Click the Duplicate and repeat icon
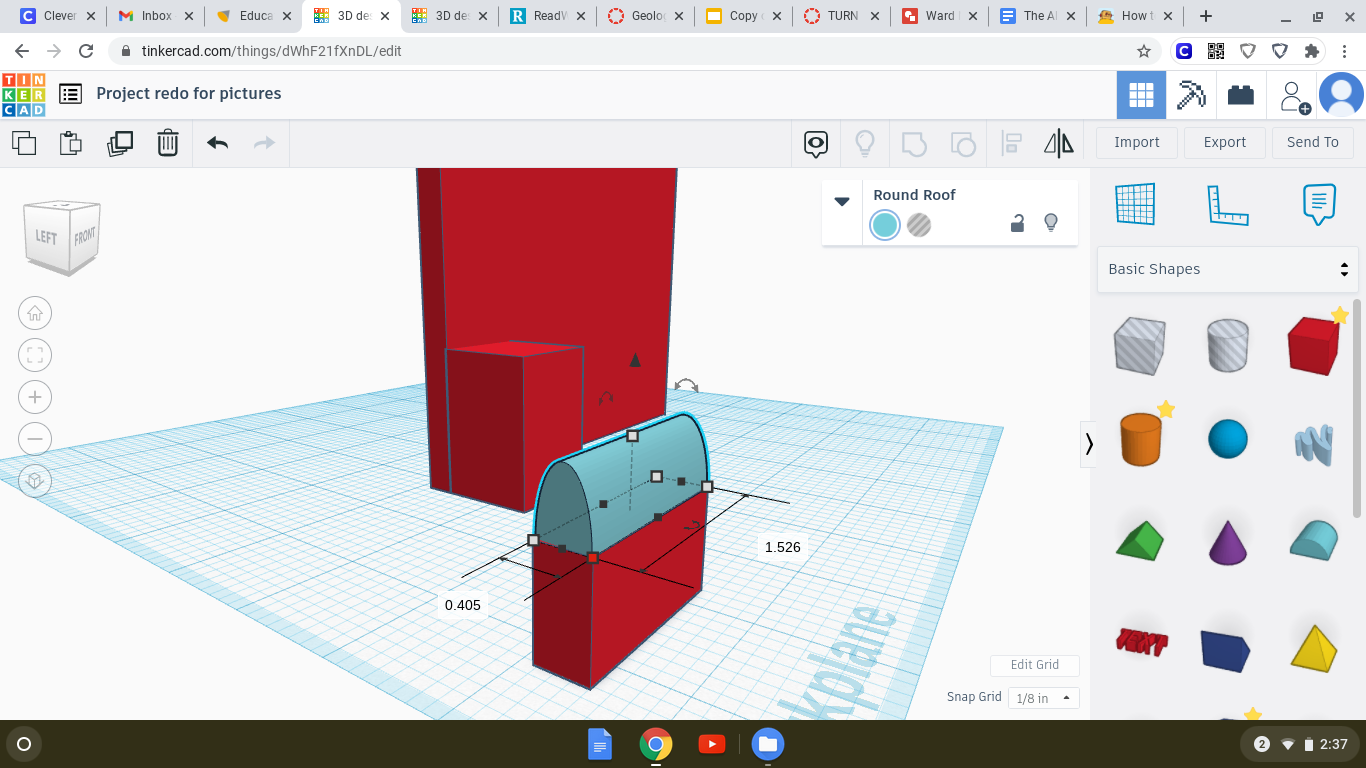Image resolution: width=1366 pixels, height=768 pixels. pos(120,143)
